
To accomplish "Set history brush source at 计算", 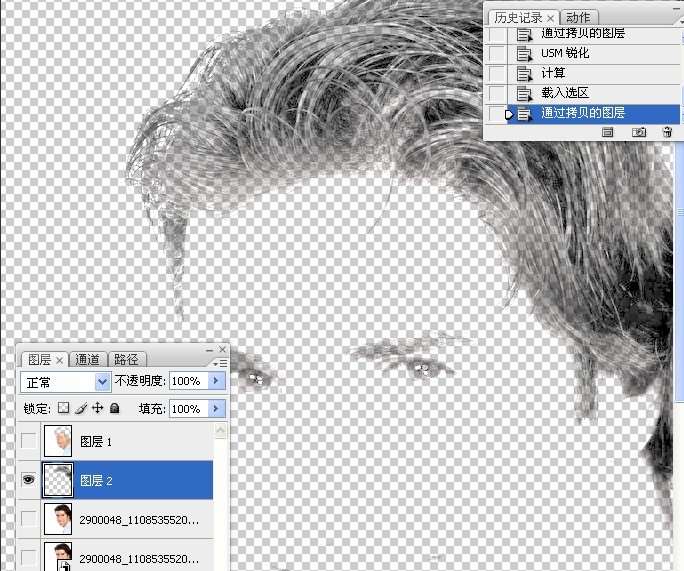I will click(x=497, y=73).
